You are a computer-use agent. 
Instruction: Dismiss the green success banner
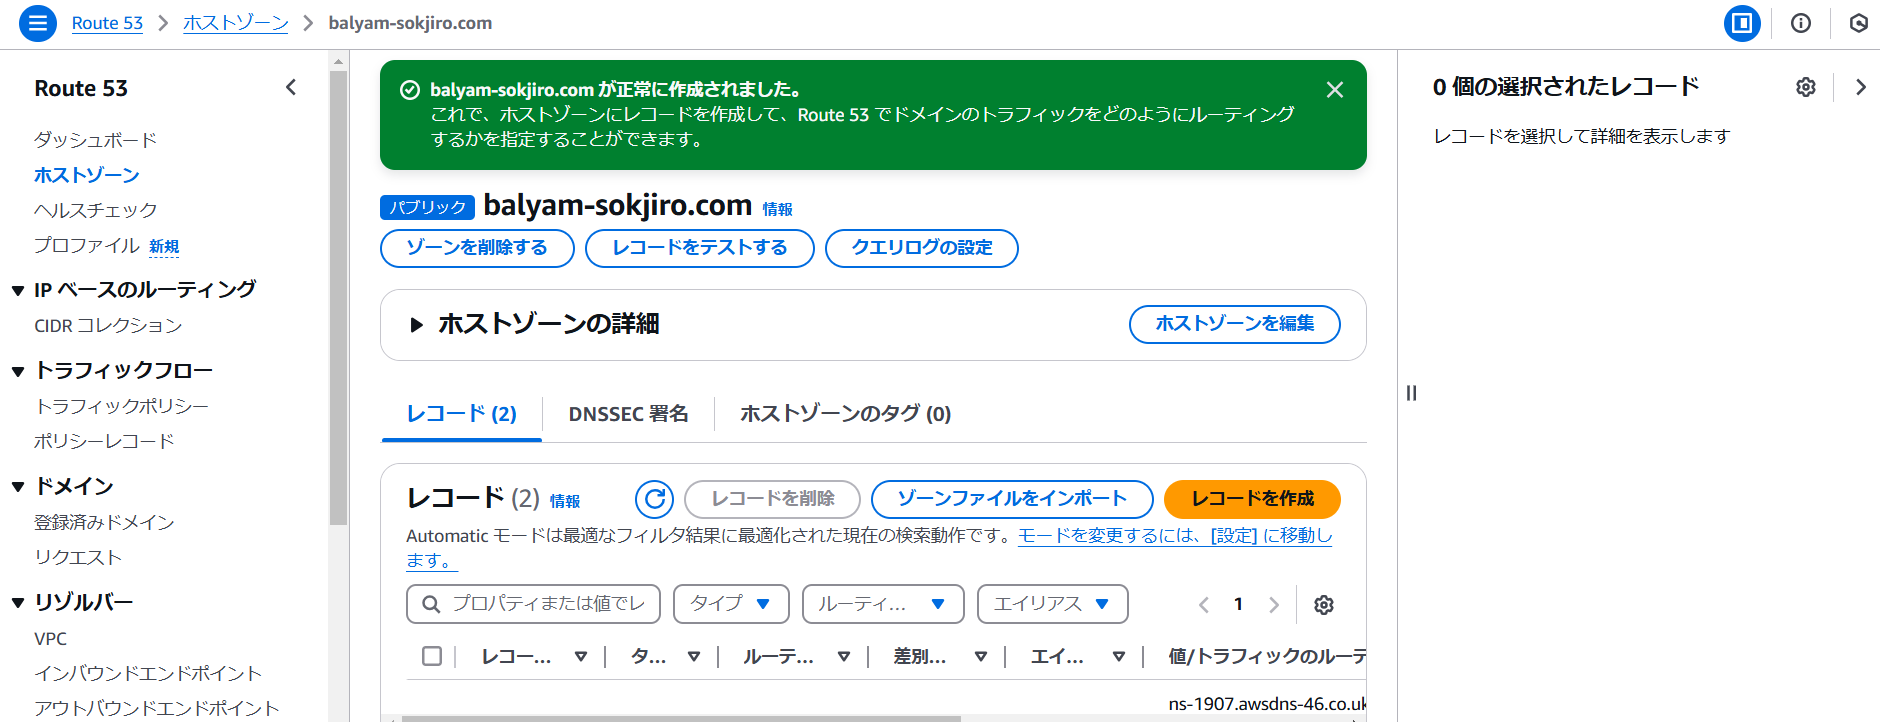point(1335,90)
